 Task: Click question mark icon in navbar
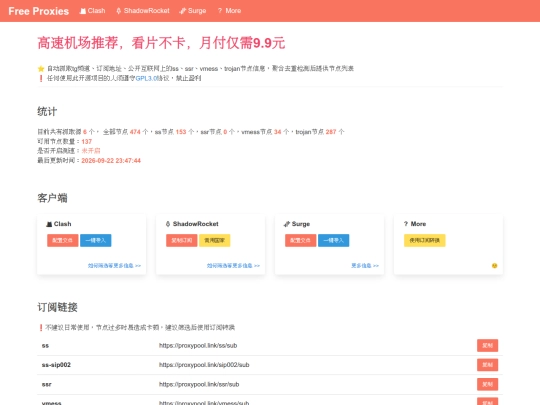(220, 11)
